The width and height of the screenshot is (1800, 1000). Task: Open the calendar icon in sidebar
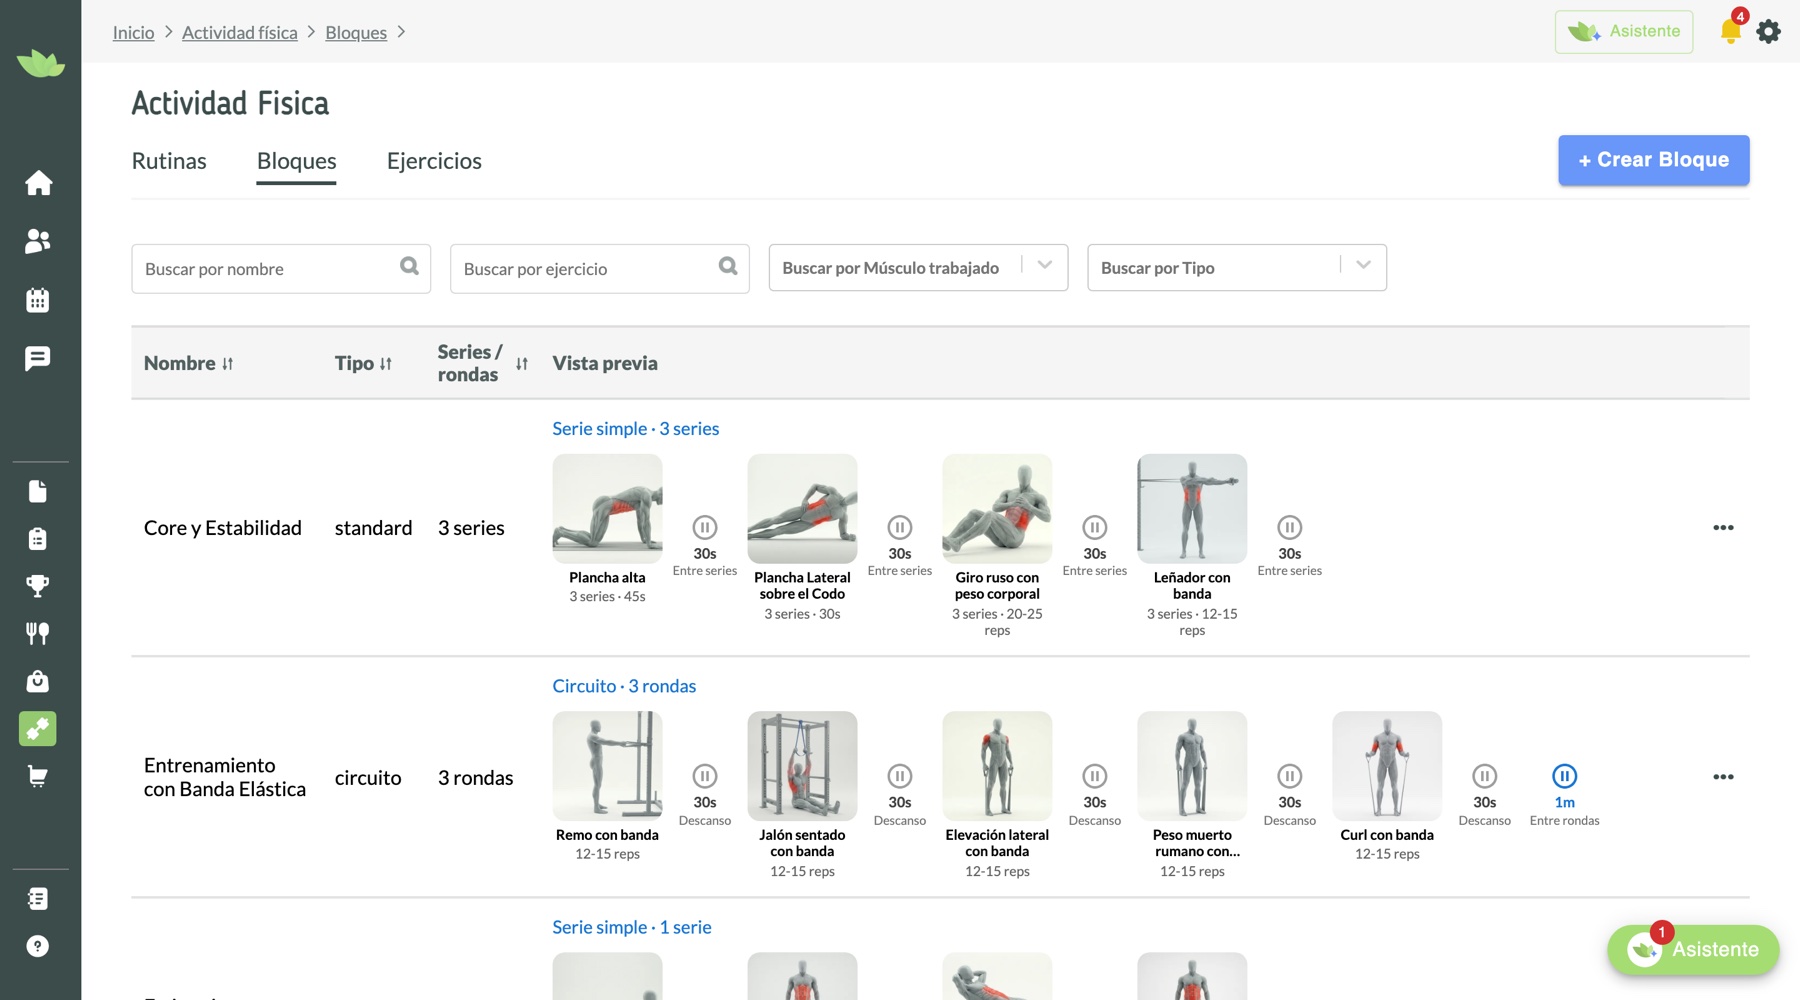pyautogui.click(x=38, y=300)
